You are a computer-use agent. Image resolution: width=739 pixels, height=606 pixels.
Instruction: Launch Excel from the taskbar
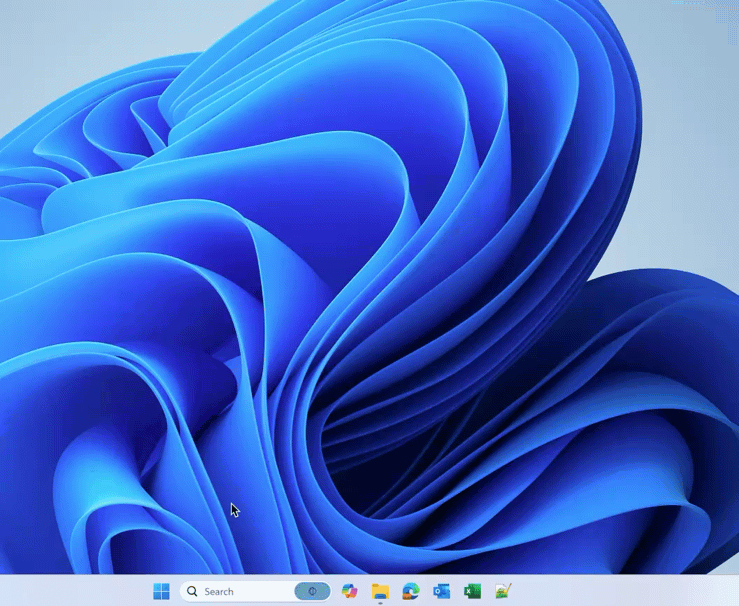(472, 591)
